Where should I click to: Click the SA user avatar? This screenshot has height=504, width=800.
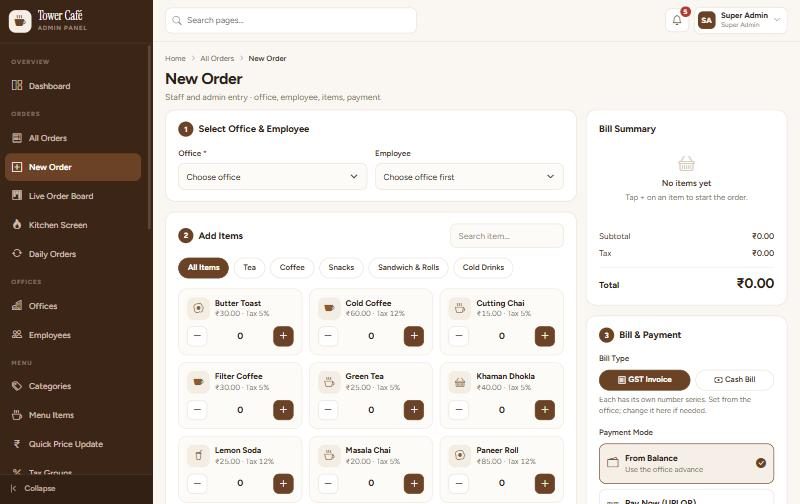click(706, 20)
